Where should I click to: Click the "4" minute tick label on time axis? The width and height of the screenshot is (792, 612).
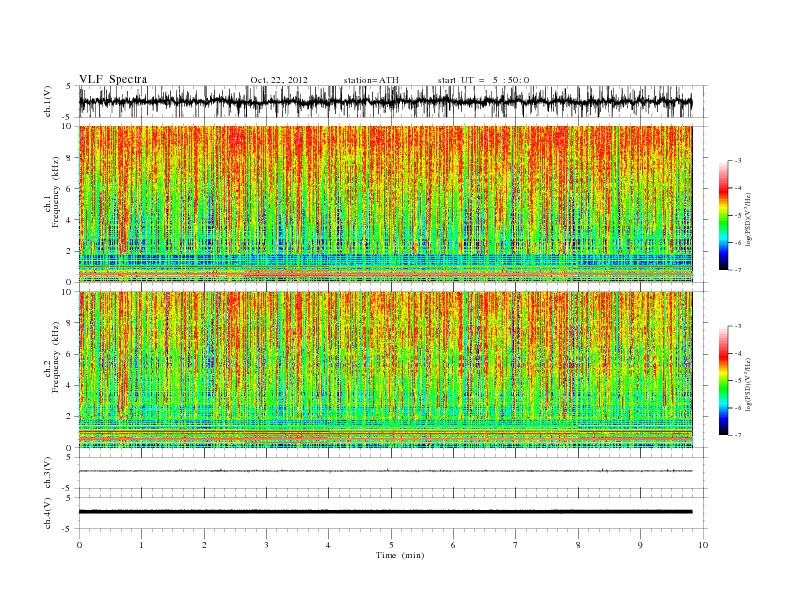click(328, 545)
